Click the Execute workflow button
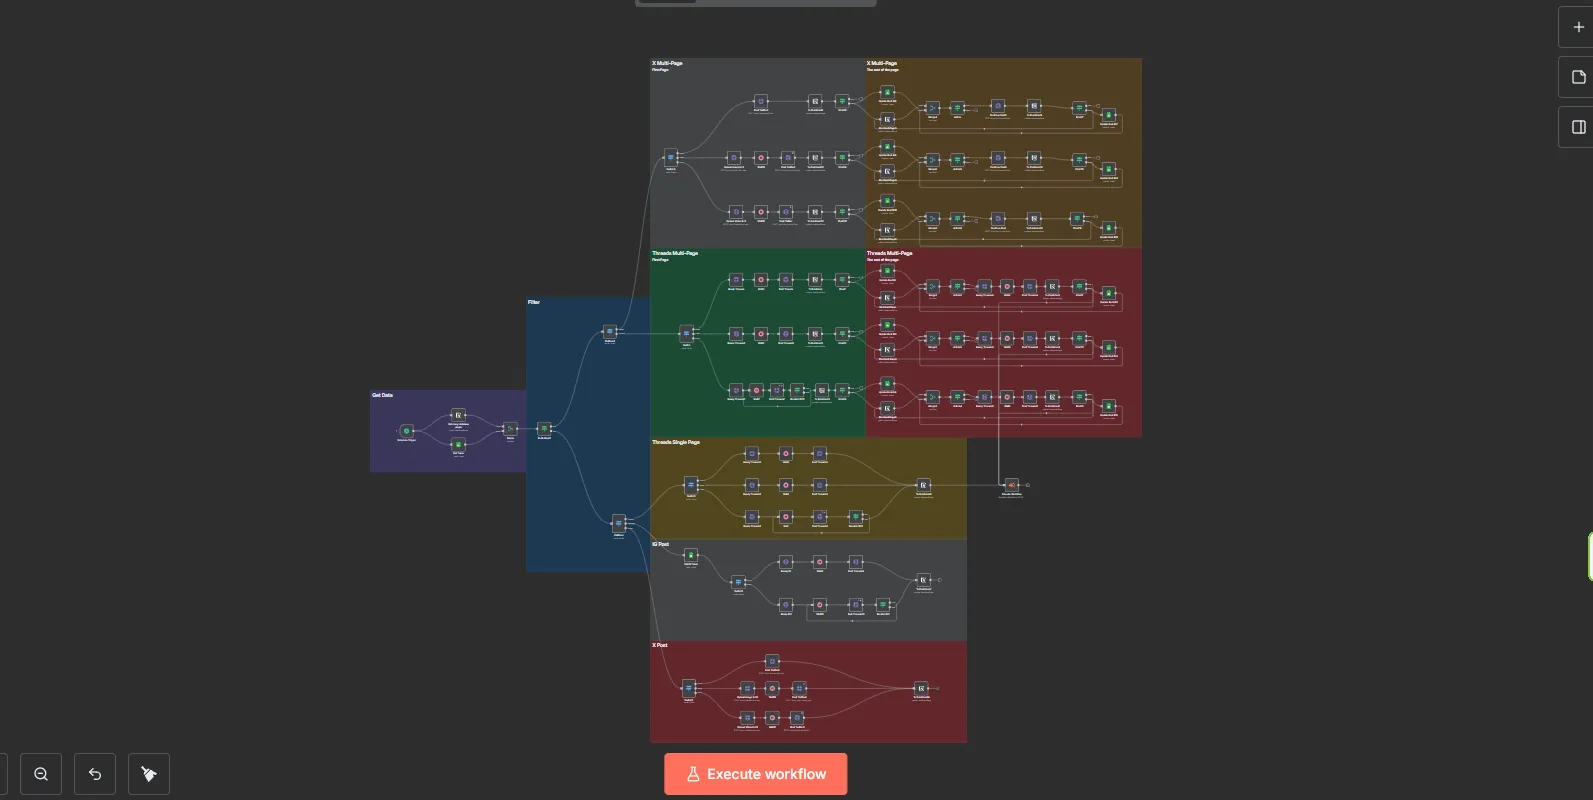Image resolution: width=1593 pixels, height=800 pixels. 755,774
